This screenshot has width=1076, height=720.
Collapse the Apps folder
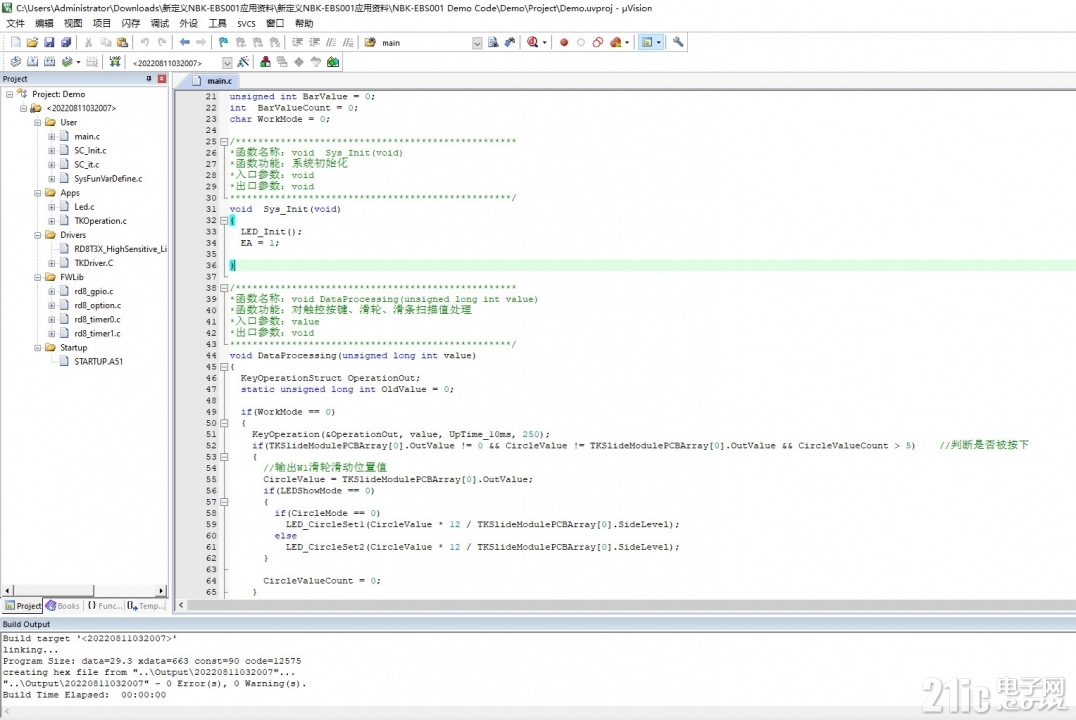(38, 193)
